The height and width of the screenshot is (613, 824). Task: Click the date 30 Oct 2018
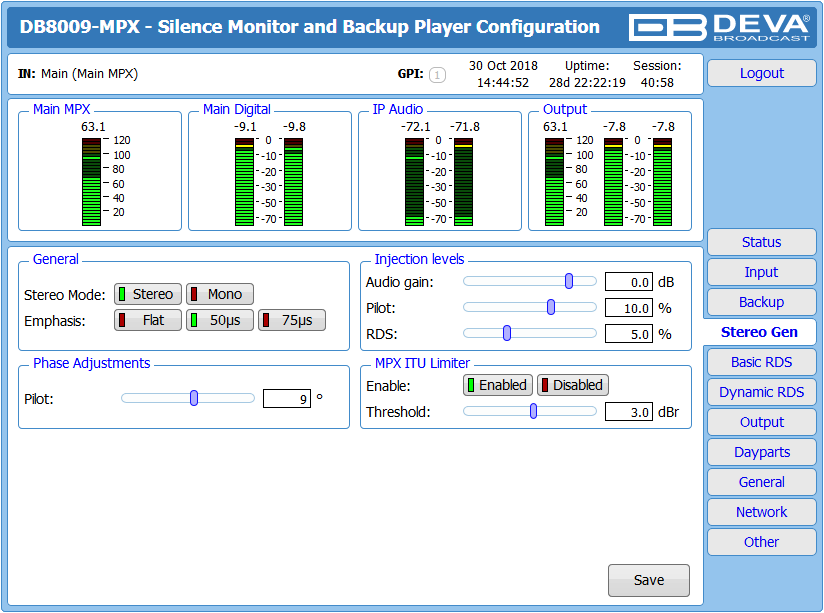pyautogui.click(x=503, y=66)
